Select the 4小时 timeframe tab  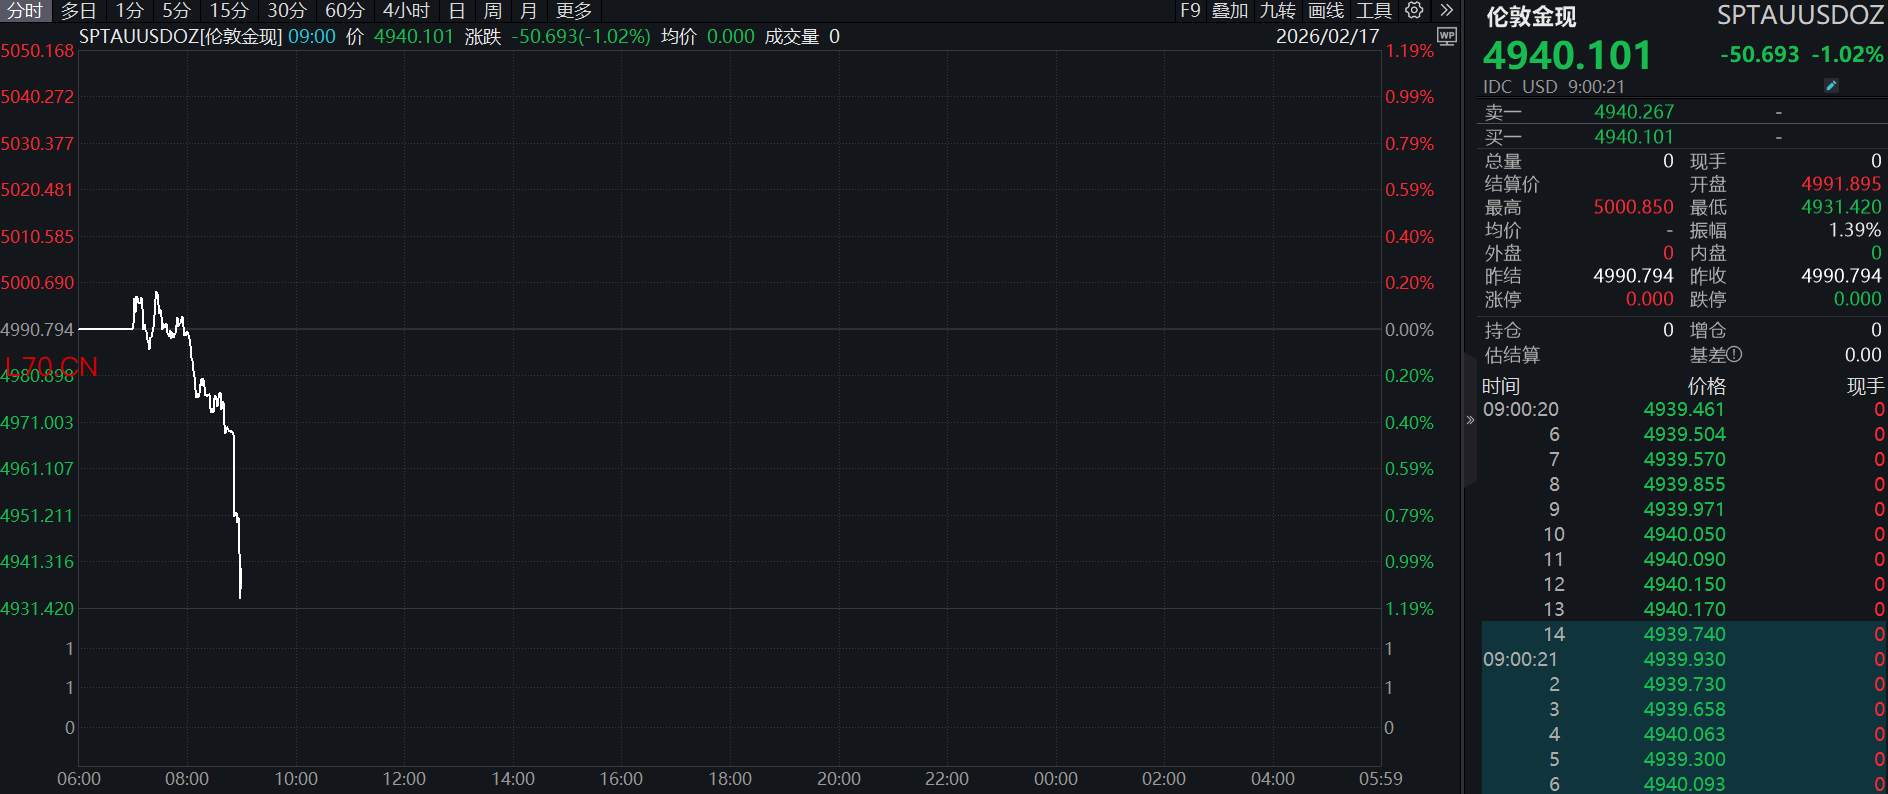[406, 11]
